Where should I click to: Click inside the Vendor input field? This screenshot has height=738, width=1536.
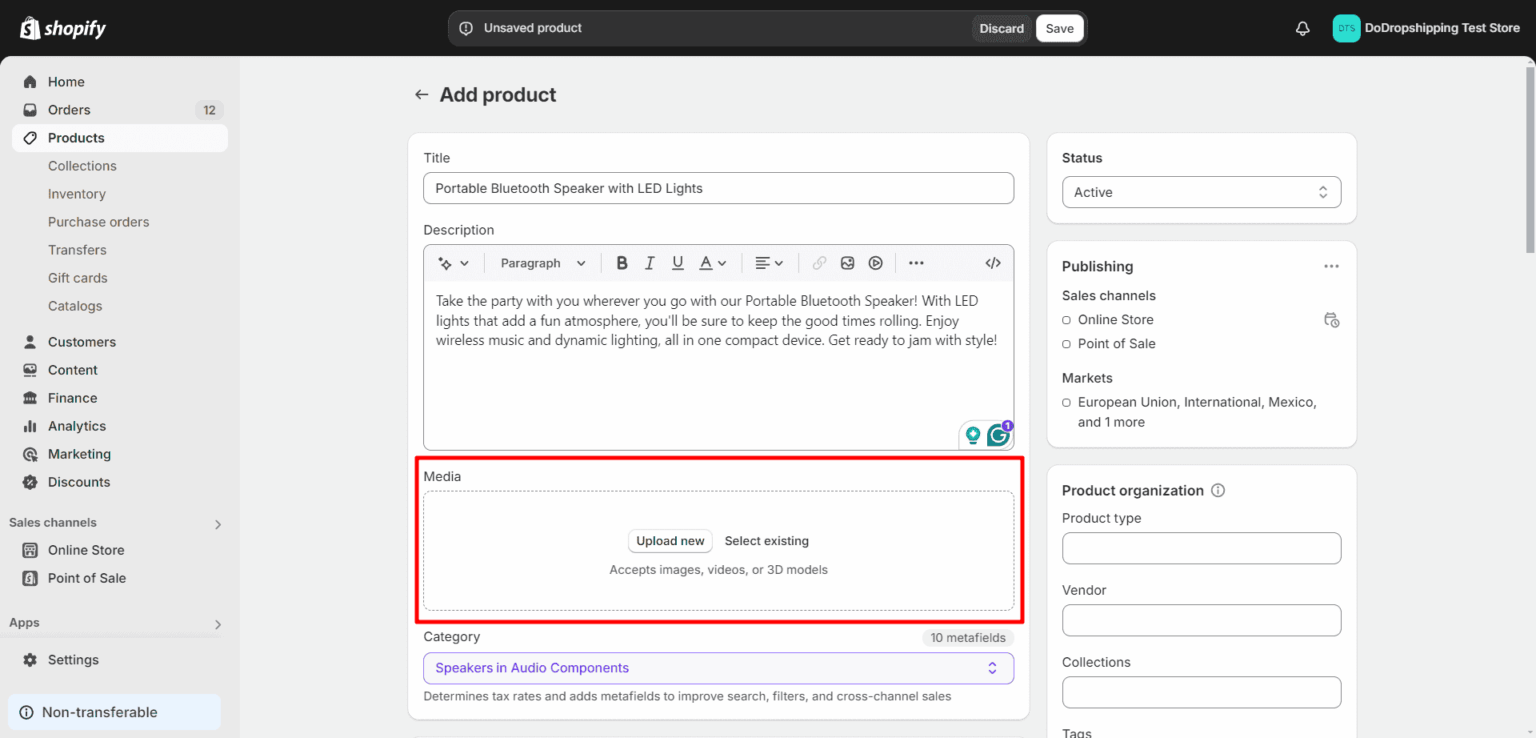pos(1201,620)
